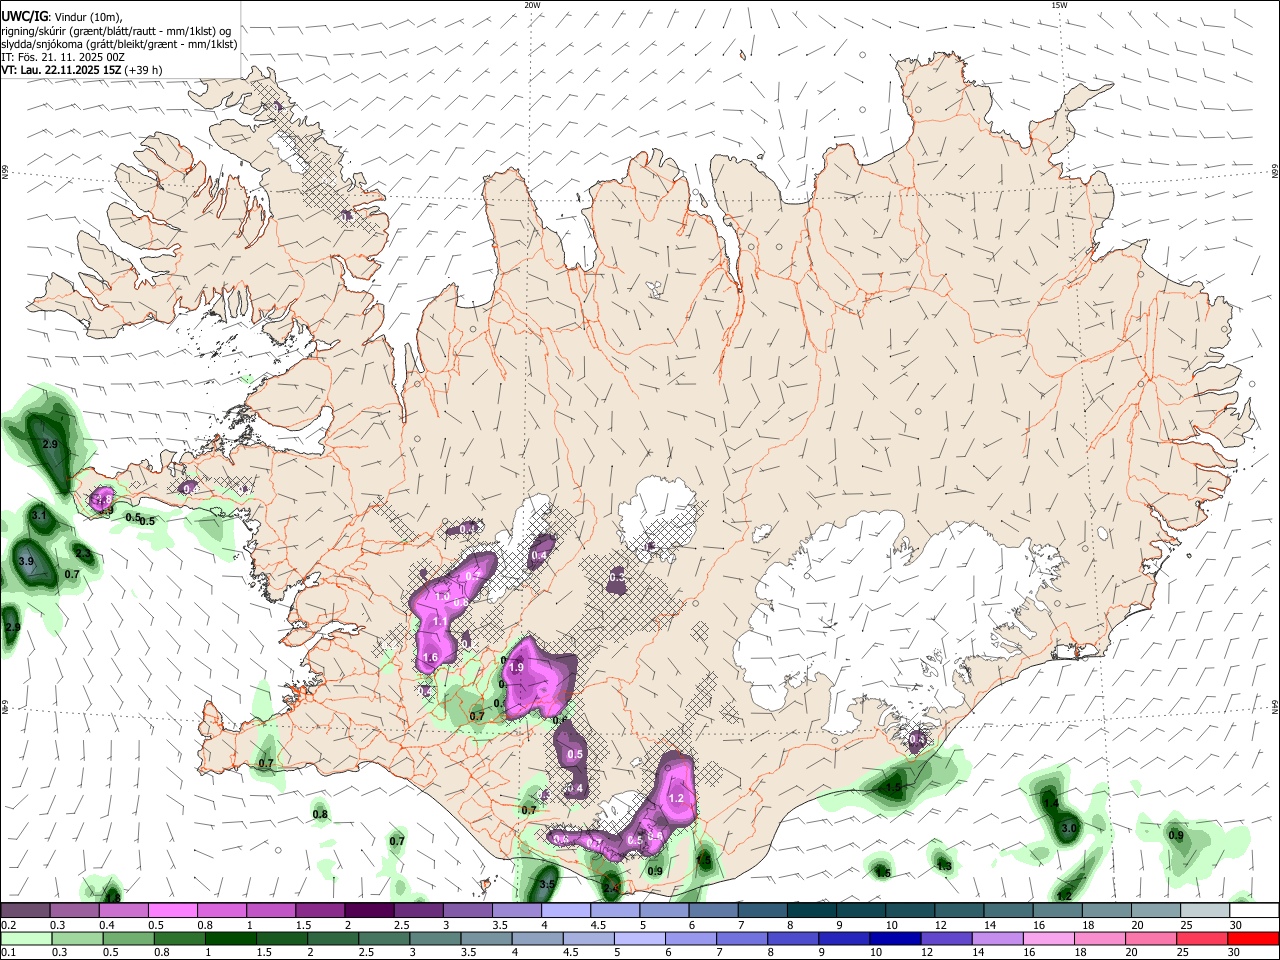Click the 'UWC/IG: Vindur (10m)' title text
This screenshot has width=1280, height=960.
[x=60, y=16]
